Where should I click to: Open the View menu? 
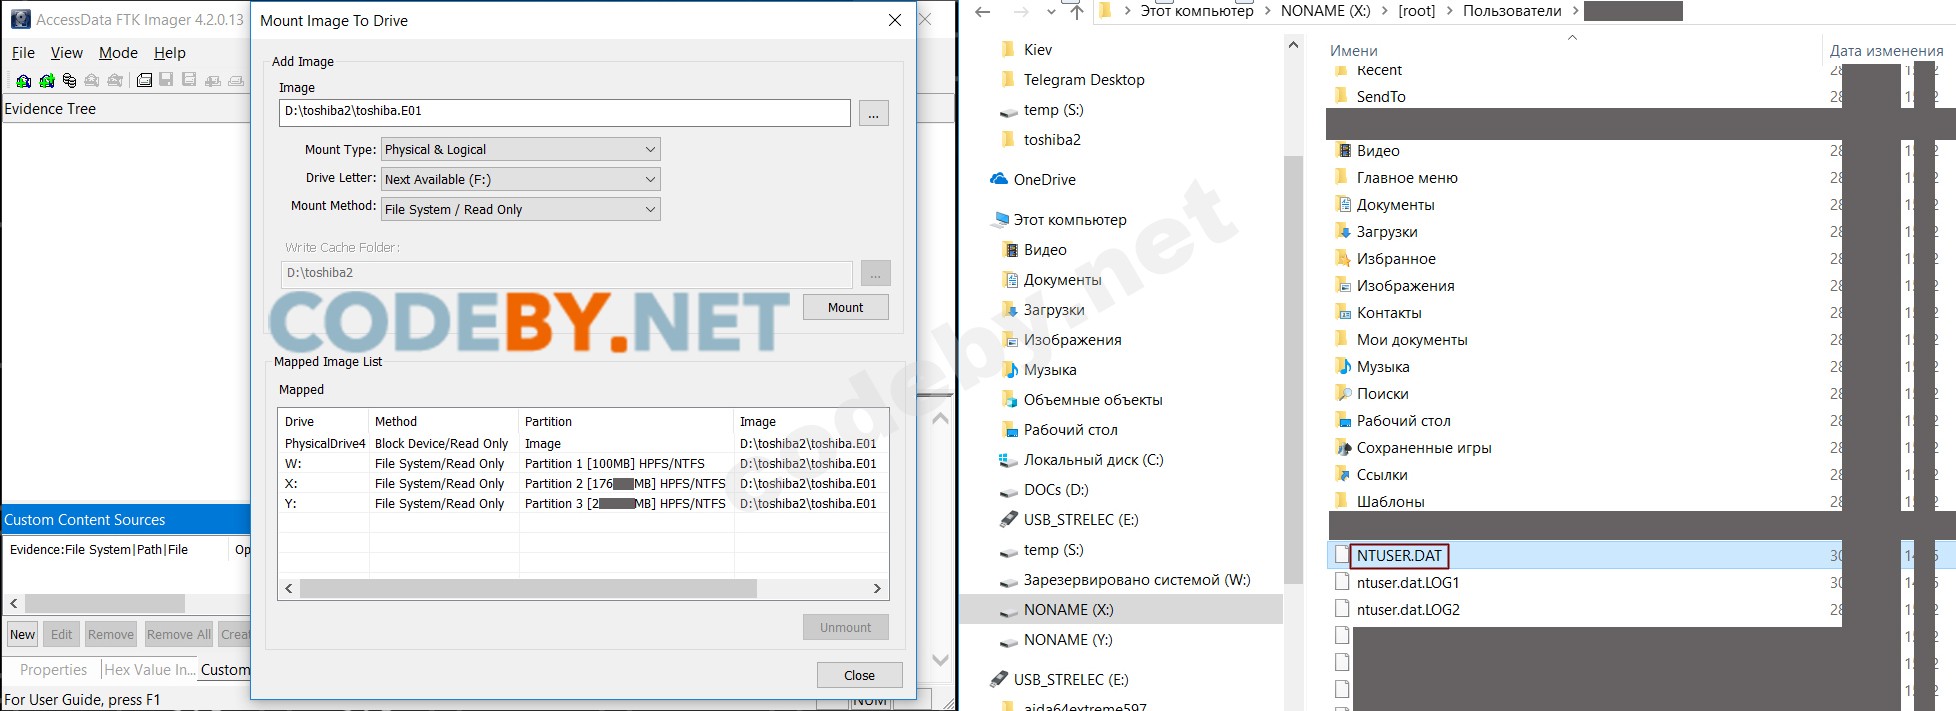[x=67, y=53]
